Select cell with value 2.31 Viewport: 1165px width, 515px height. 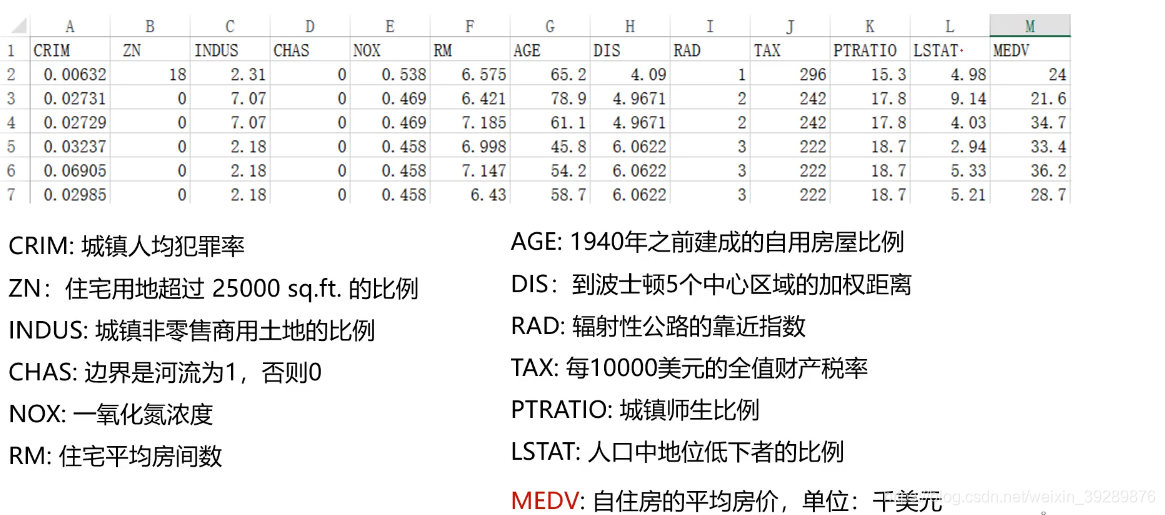(x=230, y=75)
